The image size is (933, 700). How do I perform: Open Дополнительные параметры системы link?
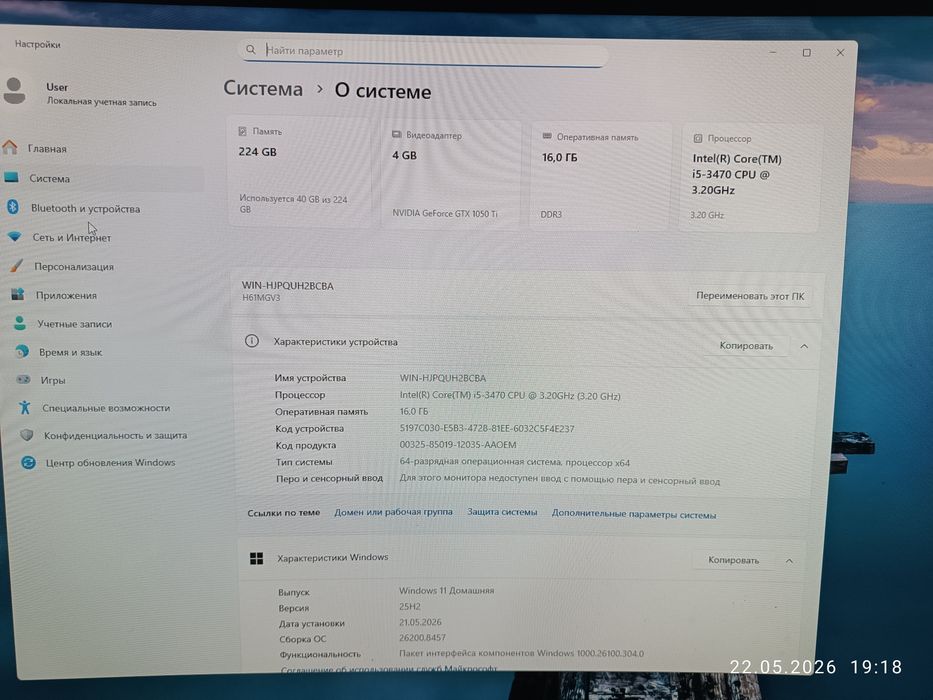pos(634,514)
